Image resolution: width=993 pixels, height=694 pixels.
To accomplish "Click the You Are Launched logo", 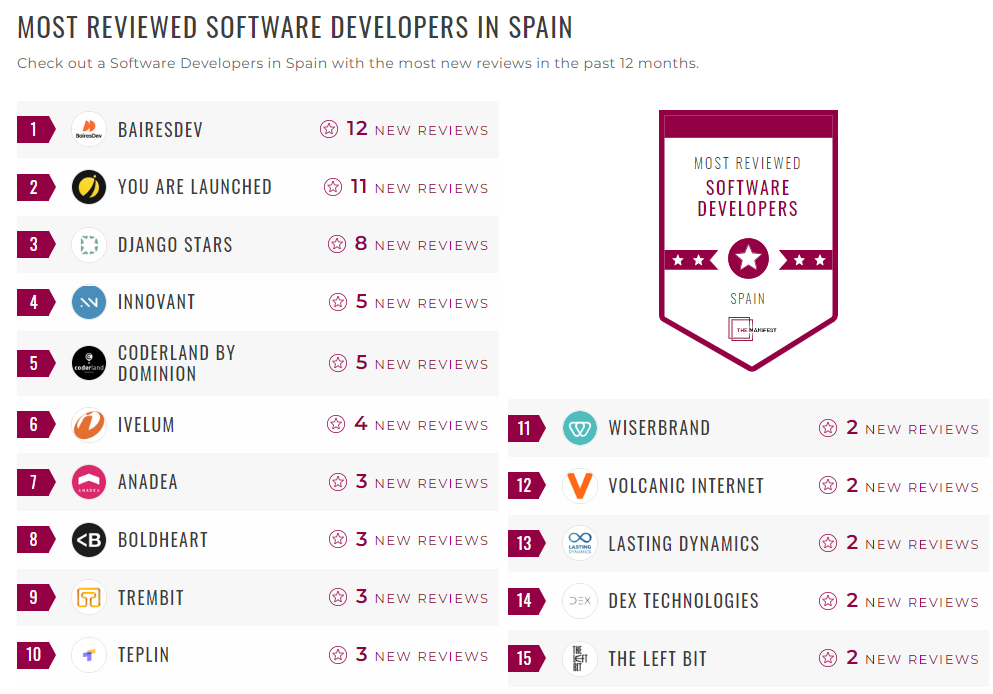I will click(89, 187).
